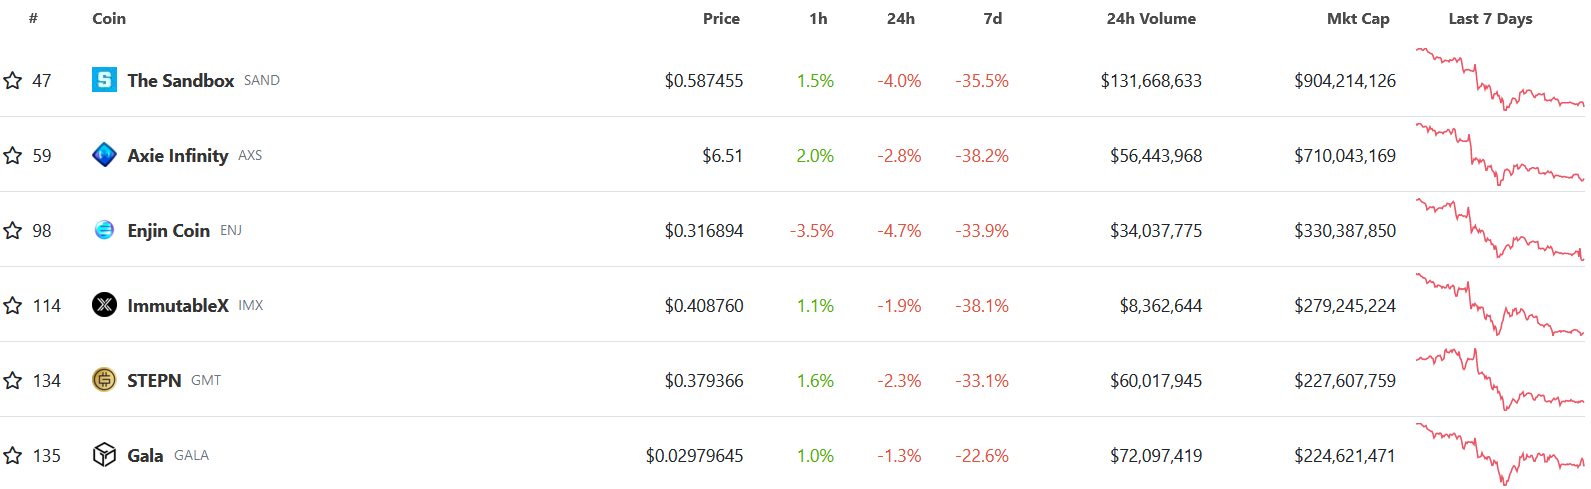
Task: View STEPN last 7 days sparkline
Action: point(1499,380)
